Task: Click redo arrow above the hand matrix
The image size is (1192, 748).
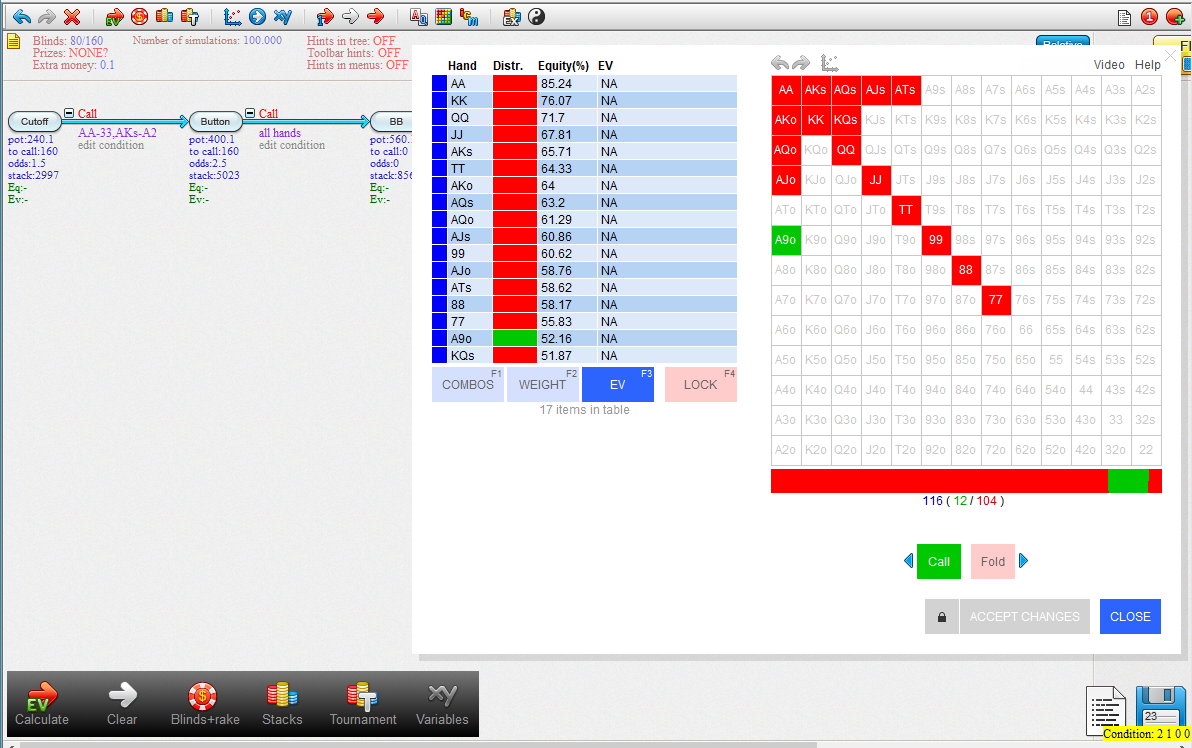Action: [x=800, y=63]
